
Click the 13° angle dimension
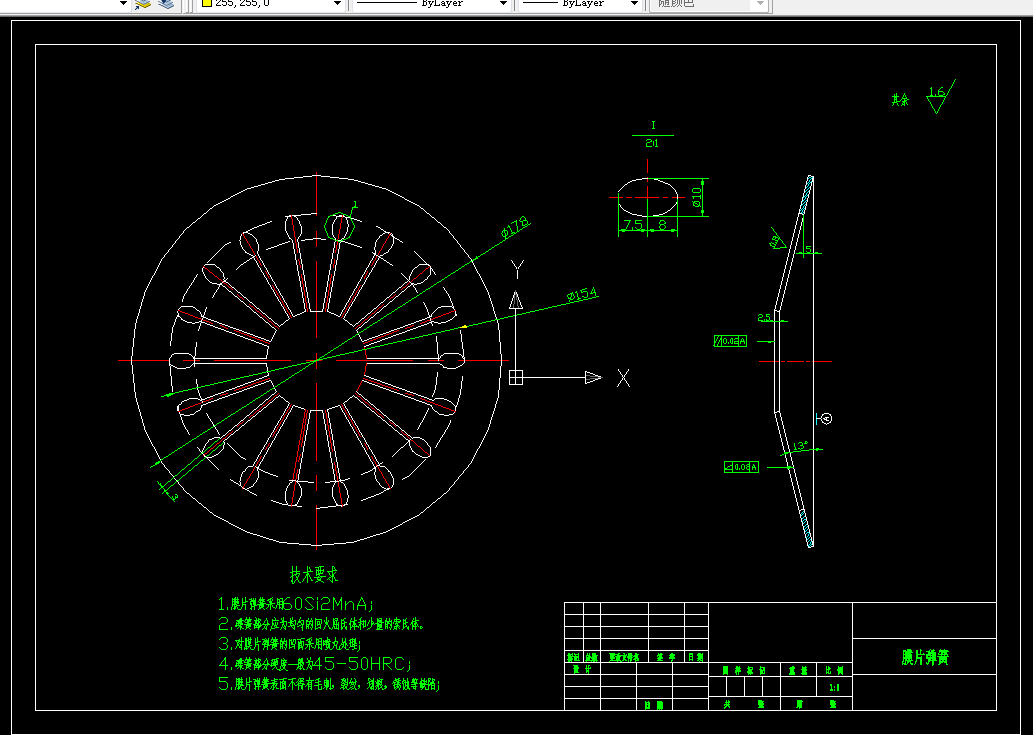click(800, 446)
